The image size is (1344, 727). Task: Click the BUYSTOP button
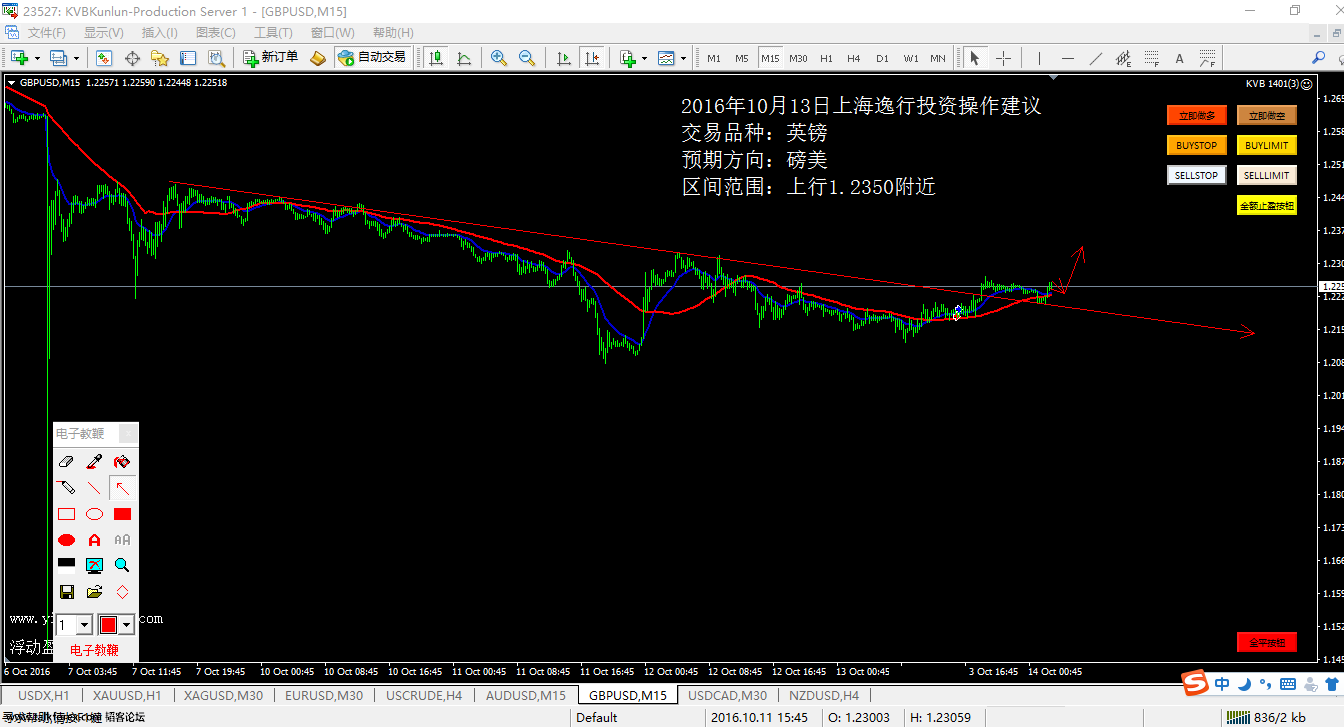[x=1197, y=146]
